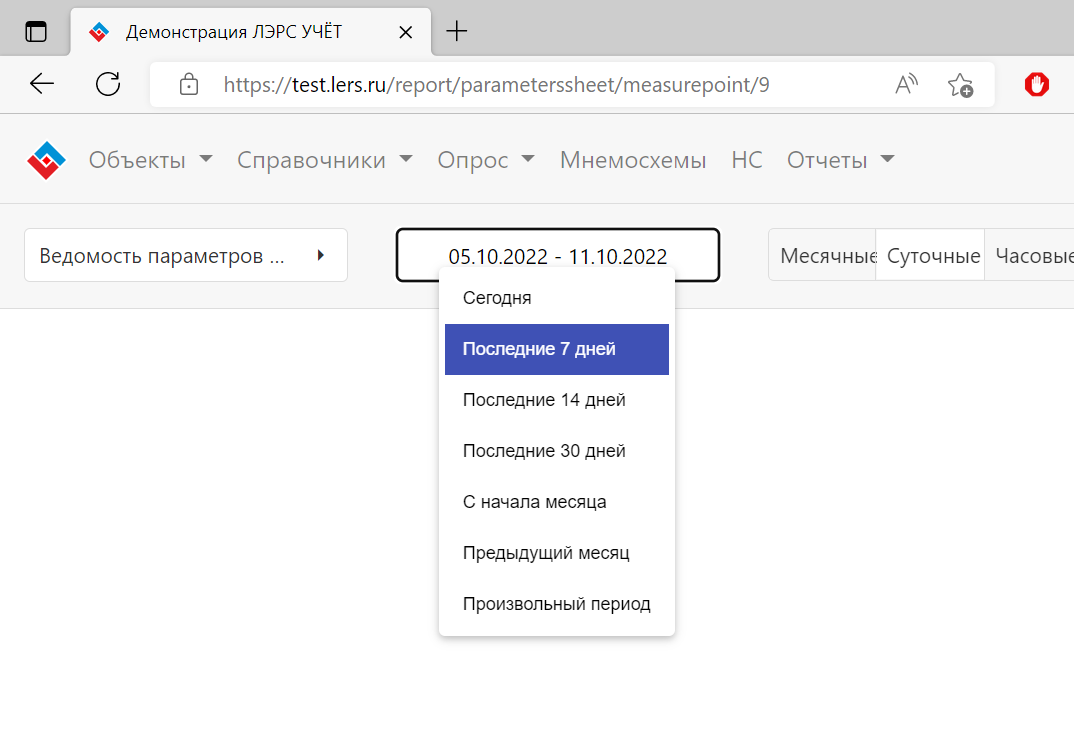Add page to favorites star icon
Image resolution: width=1074 pixels, height=732 pixels.
pos(960,85)
